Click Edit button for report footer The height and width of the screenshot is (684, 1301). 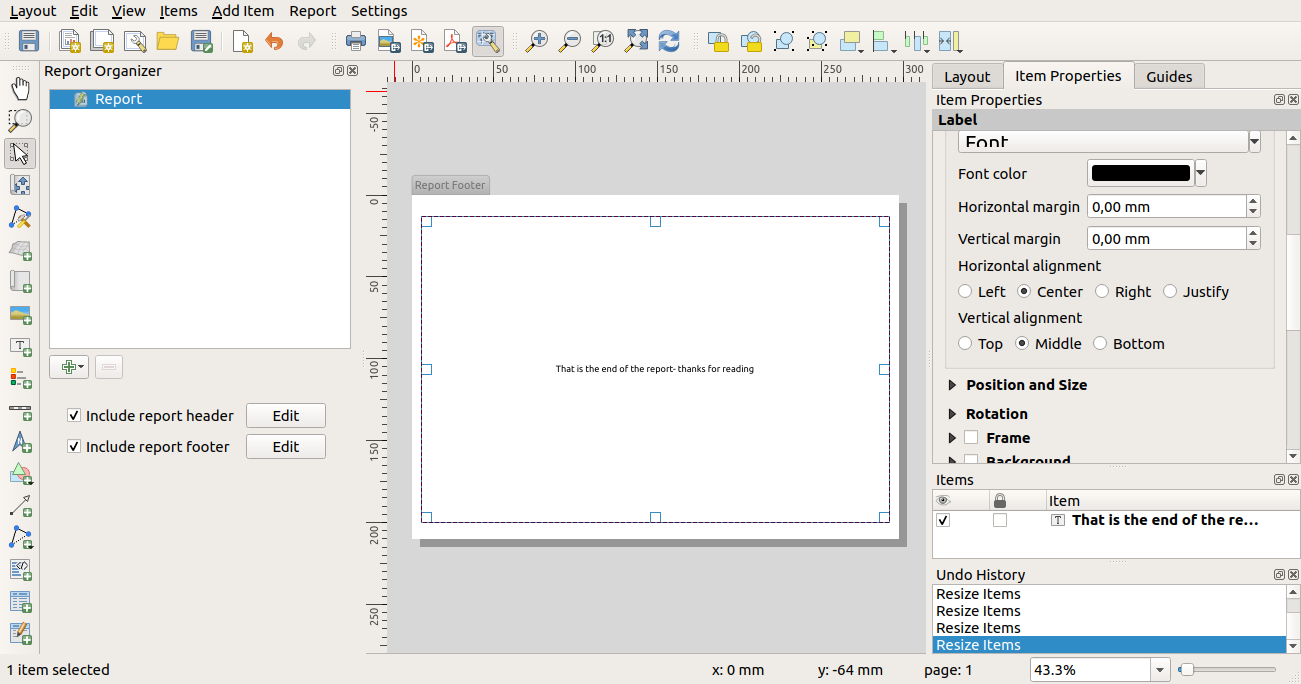coord(286,447)
